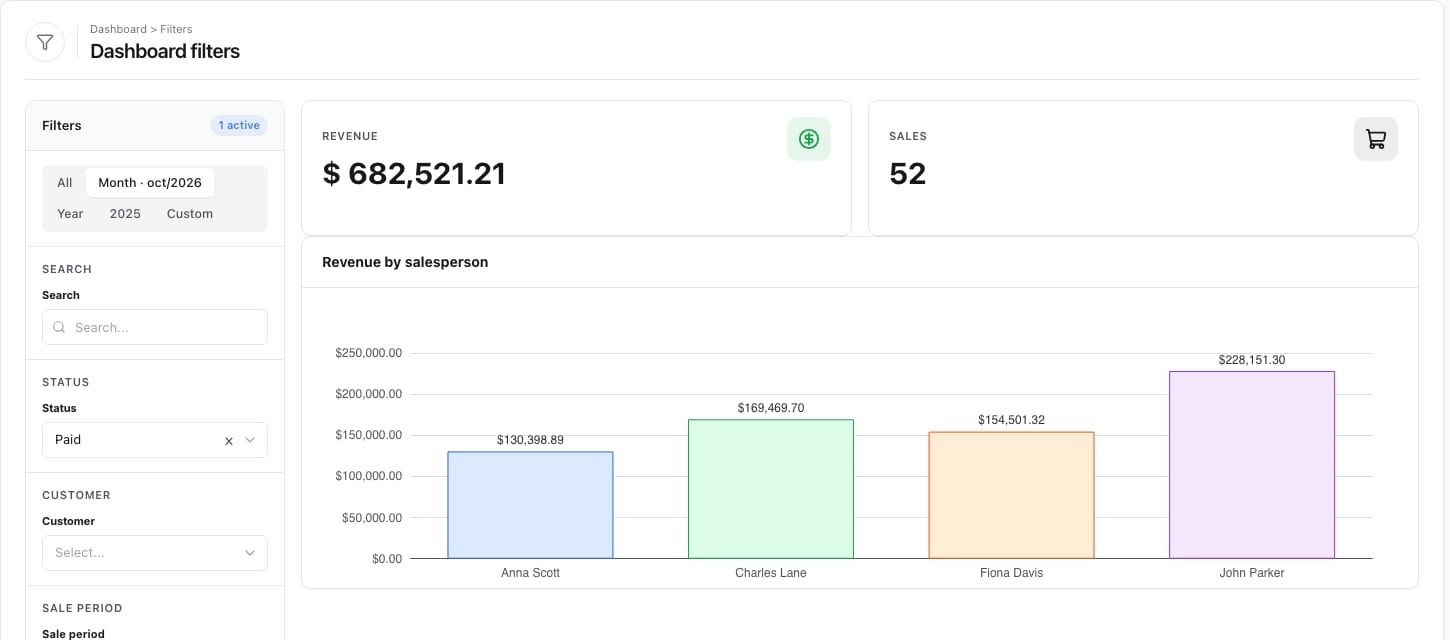Click the shopping cart sales icon
This screenshot has width=1450, height=640.
pyautogui.click(x=1376, y=139)
